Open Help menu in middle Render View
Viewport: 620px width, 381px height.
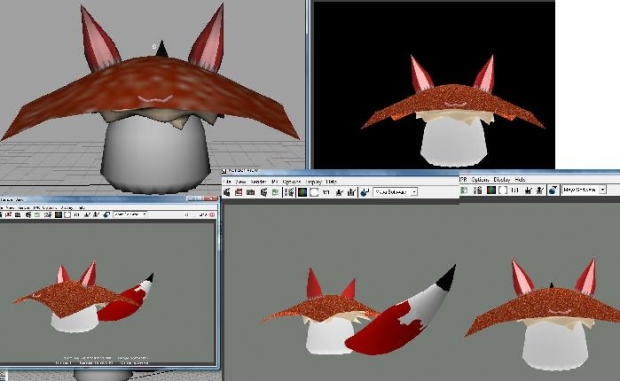coord(331,182)
